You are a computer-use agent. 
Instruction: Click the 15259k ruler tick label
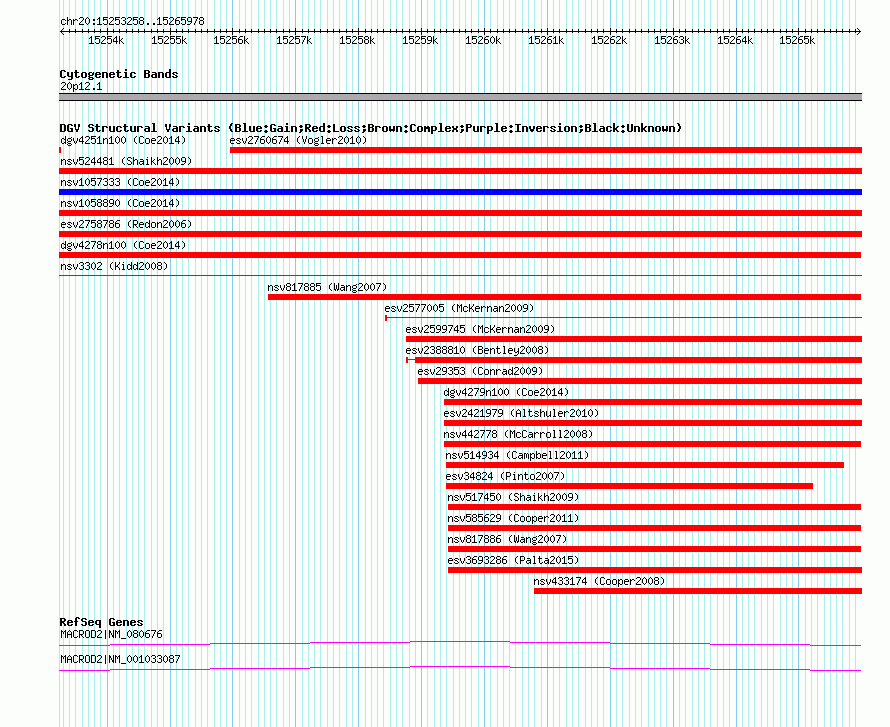tap(420, 40)
